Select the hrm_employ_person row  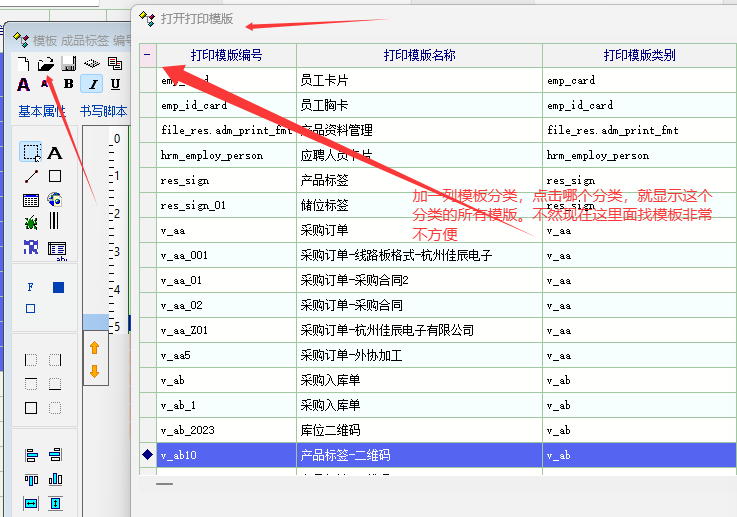pos(438,155)
